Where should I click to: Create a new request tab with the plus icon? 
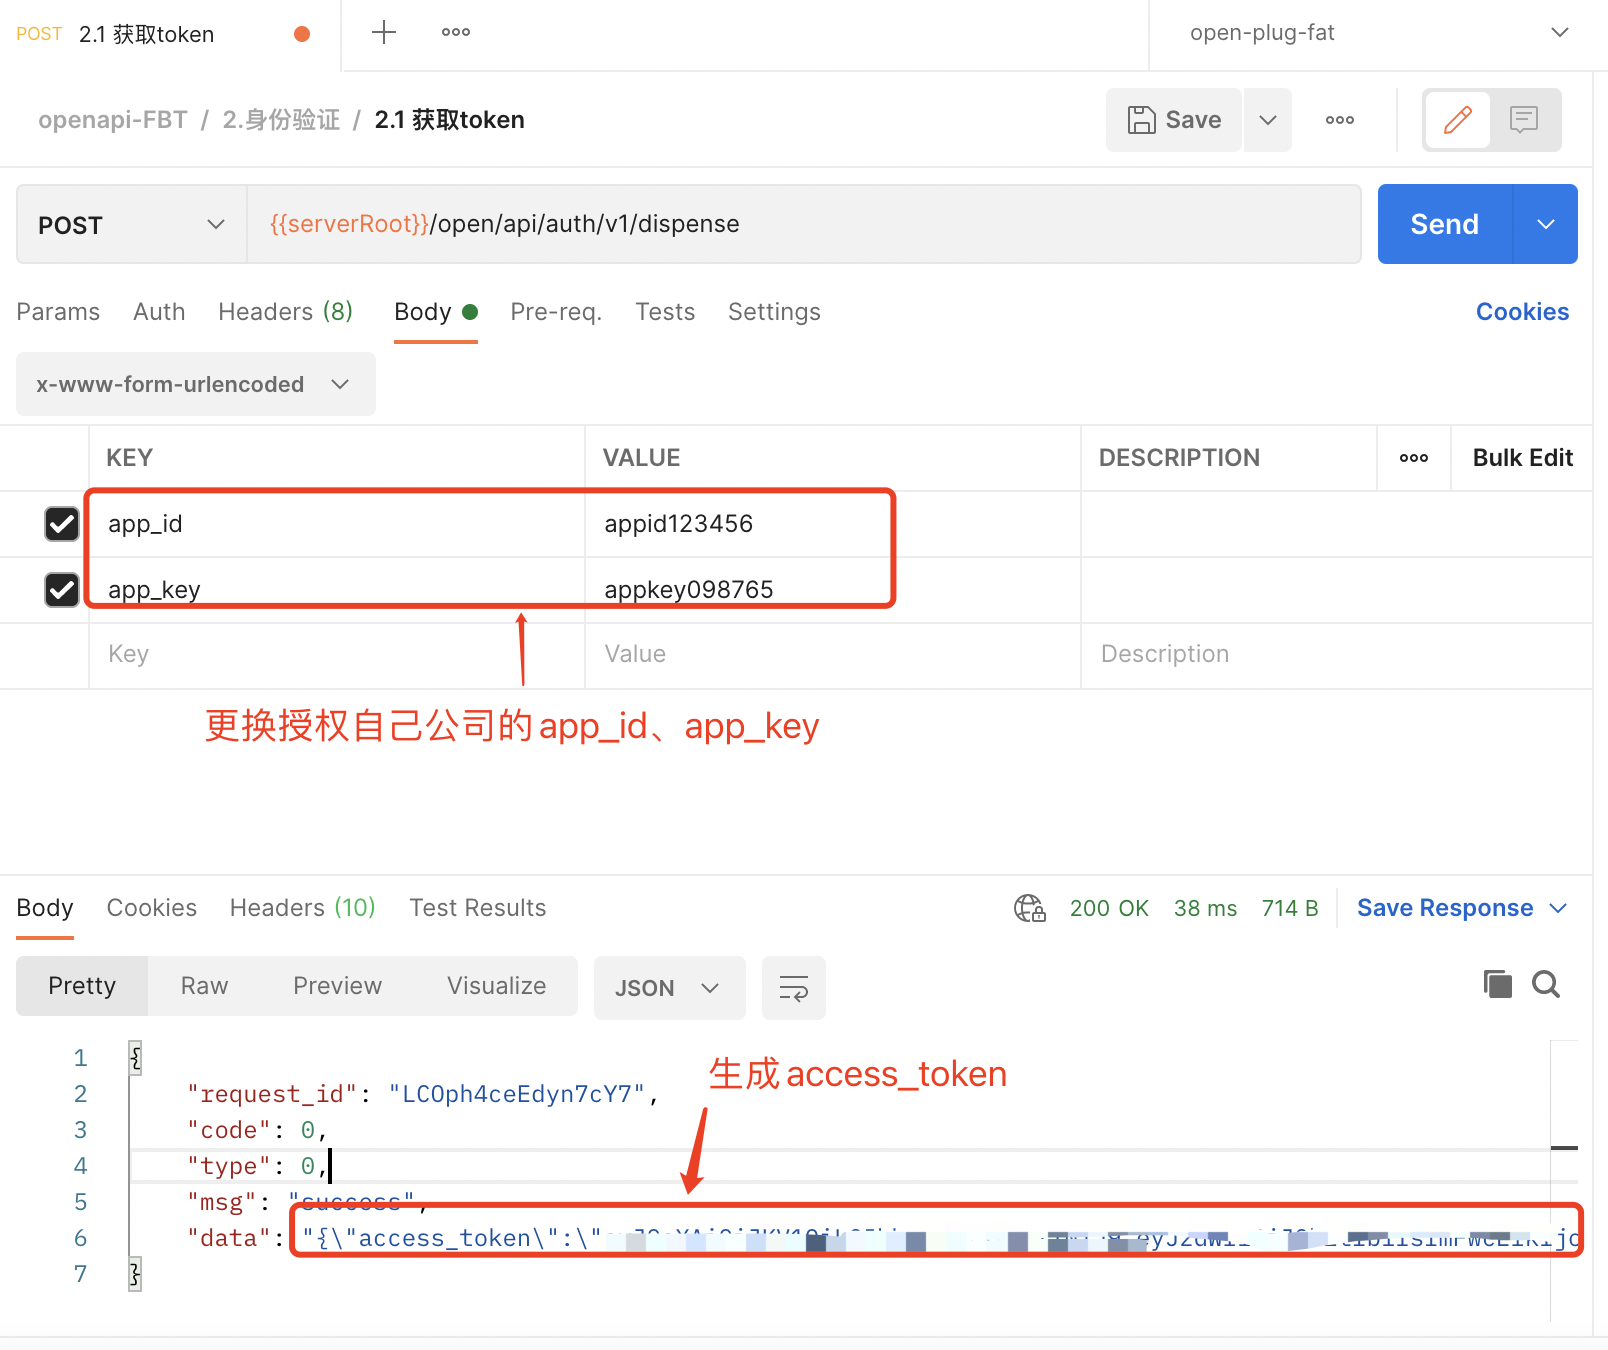383,32
